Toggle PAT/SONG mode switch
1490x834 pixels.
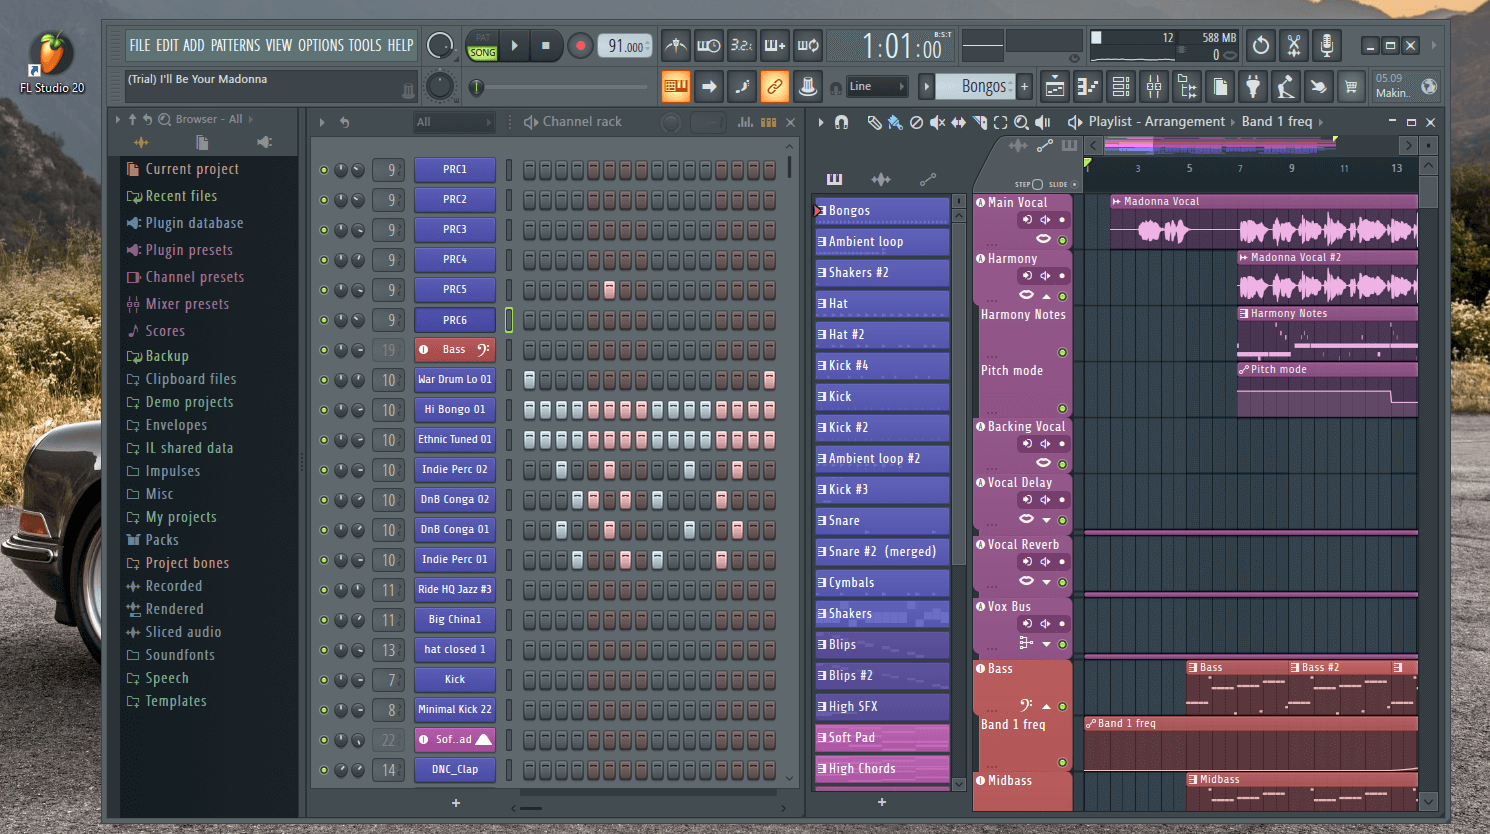483,46
